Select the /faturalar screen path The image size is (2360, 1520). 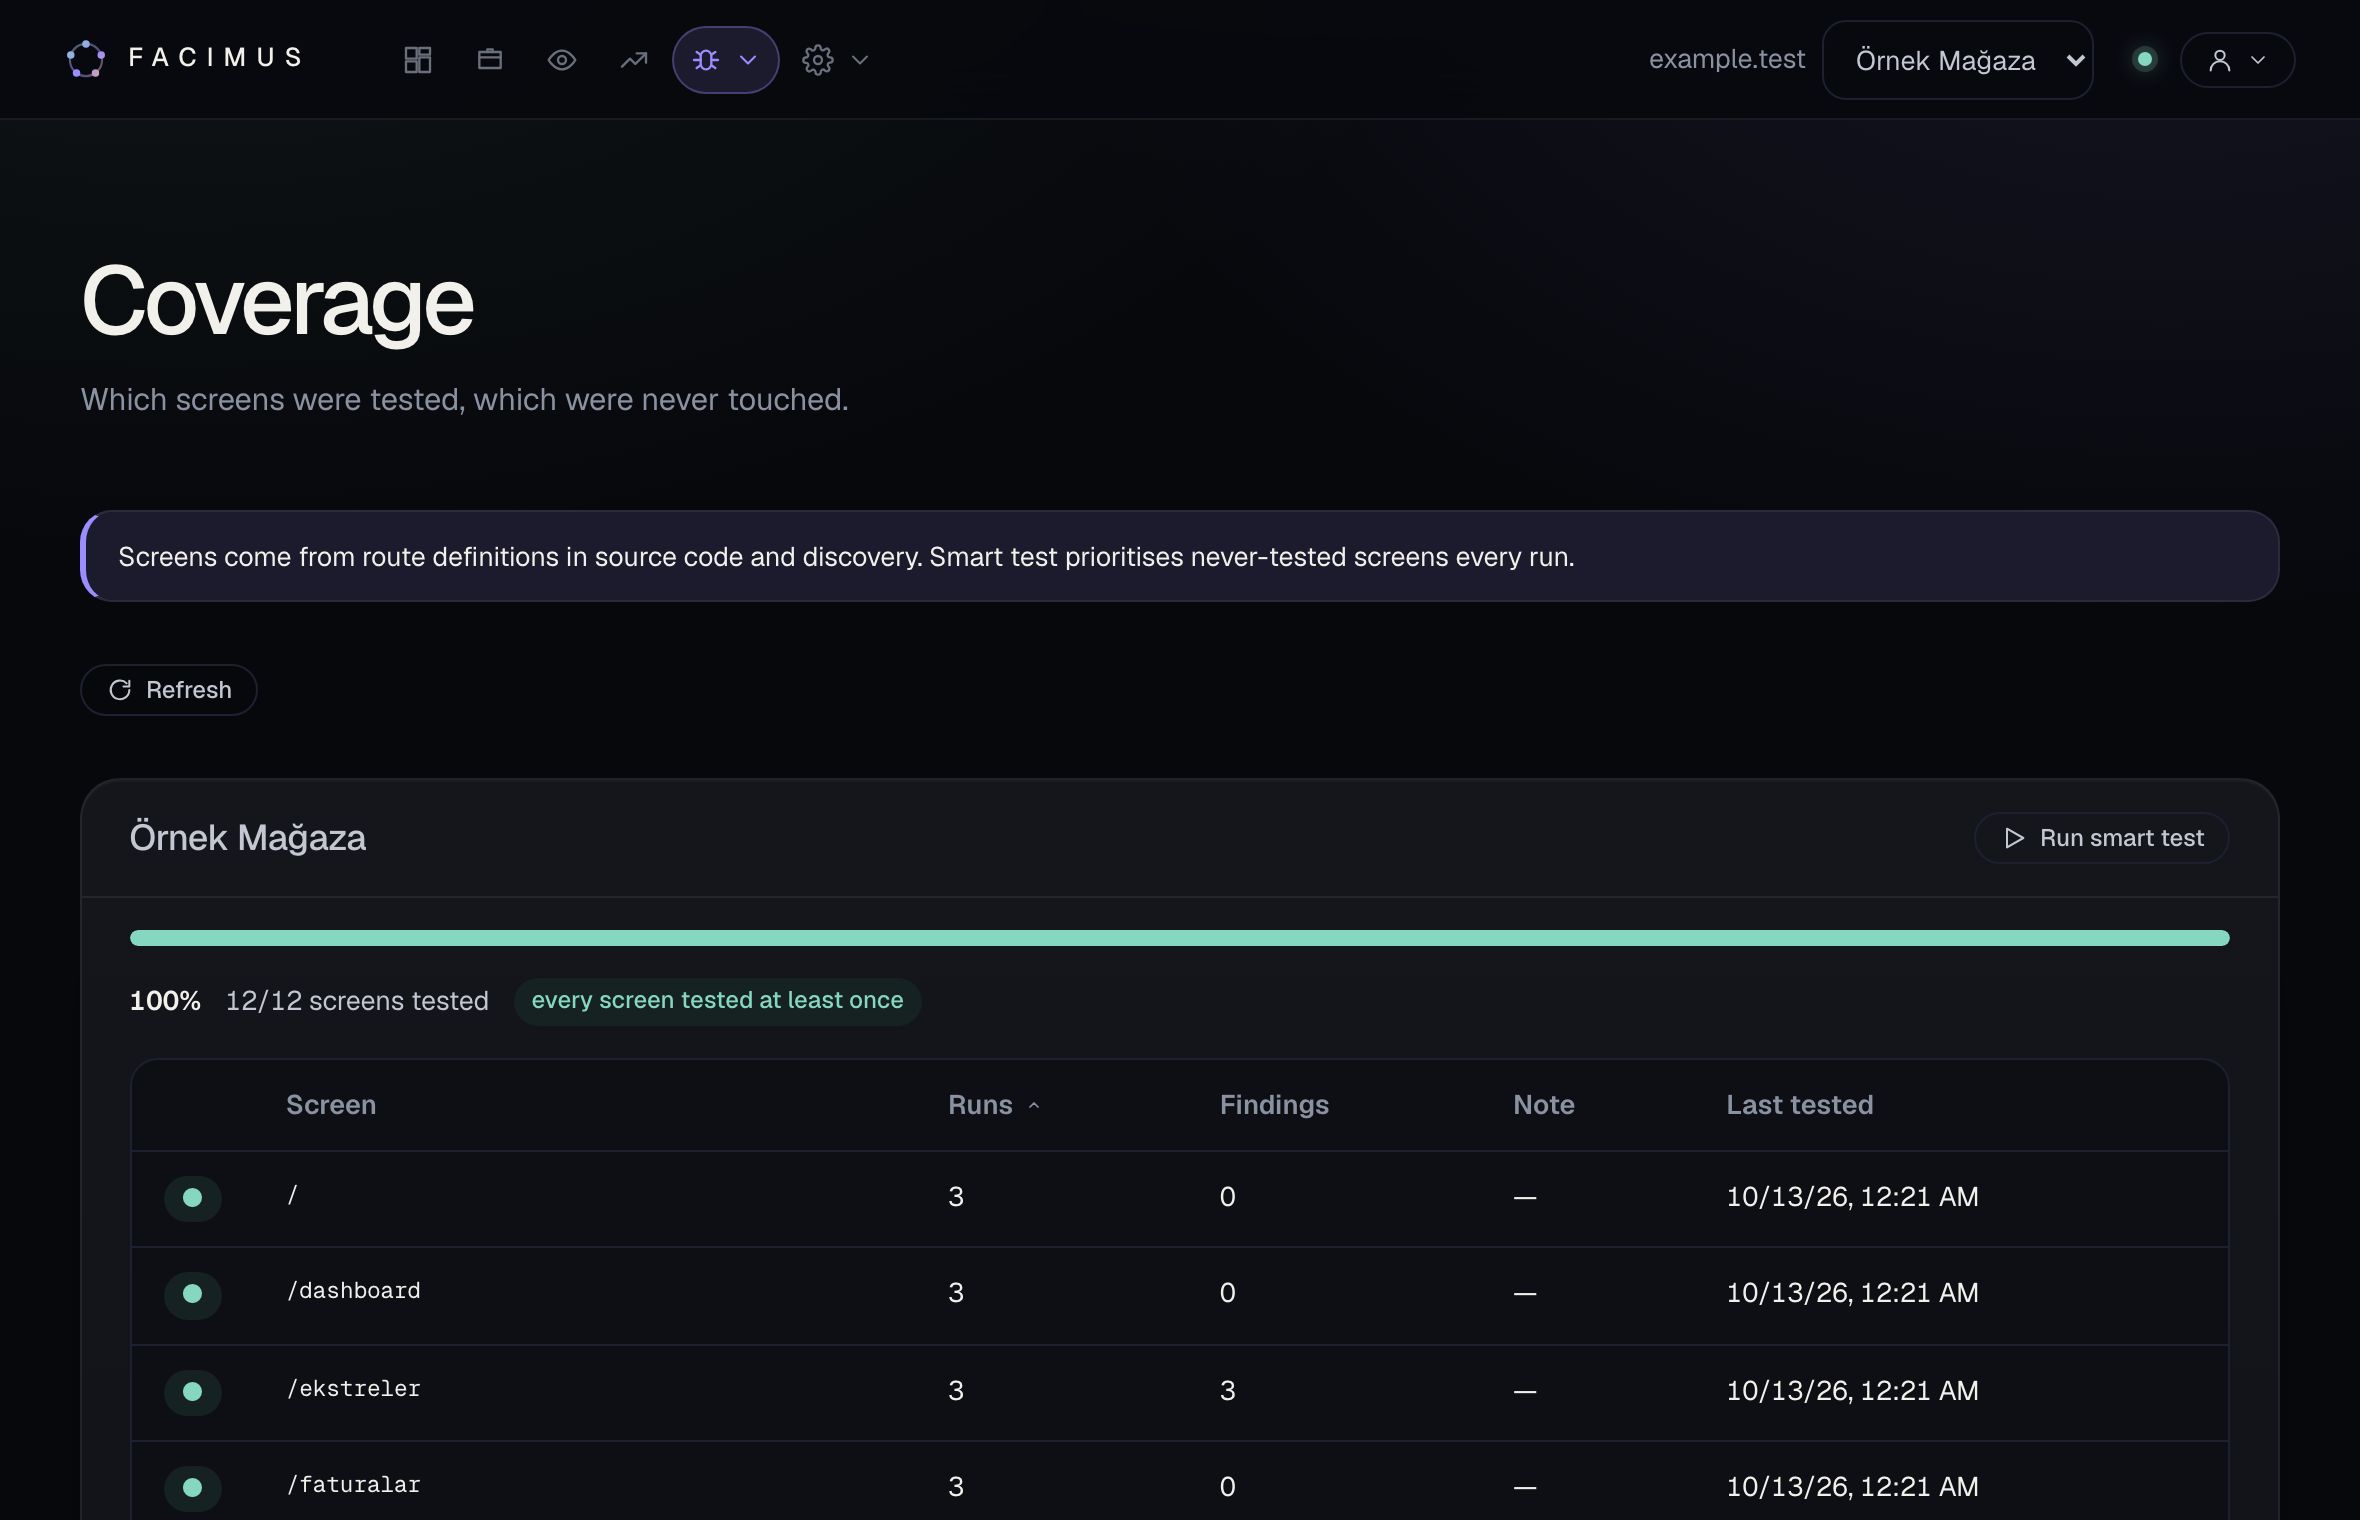click(354, 1485)
